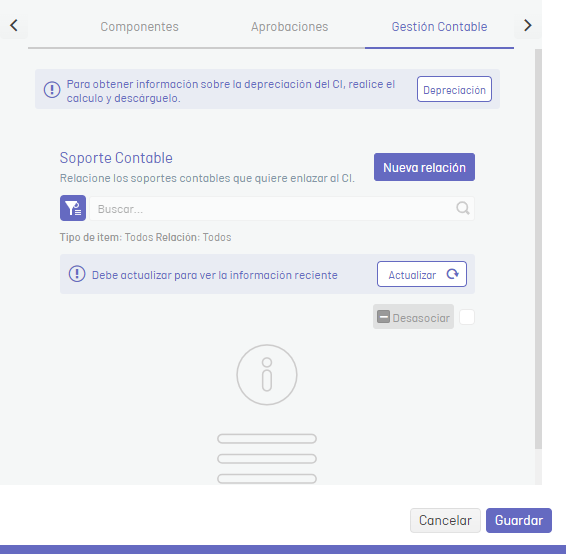Open the filter options icon beside search

point(73,208)
